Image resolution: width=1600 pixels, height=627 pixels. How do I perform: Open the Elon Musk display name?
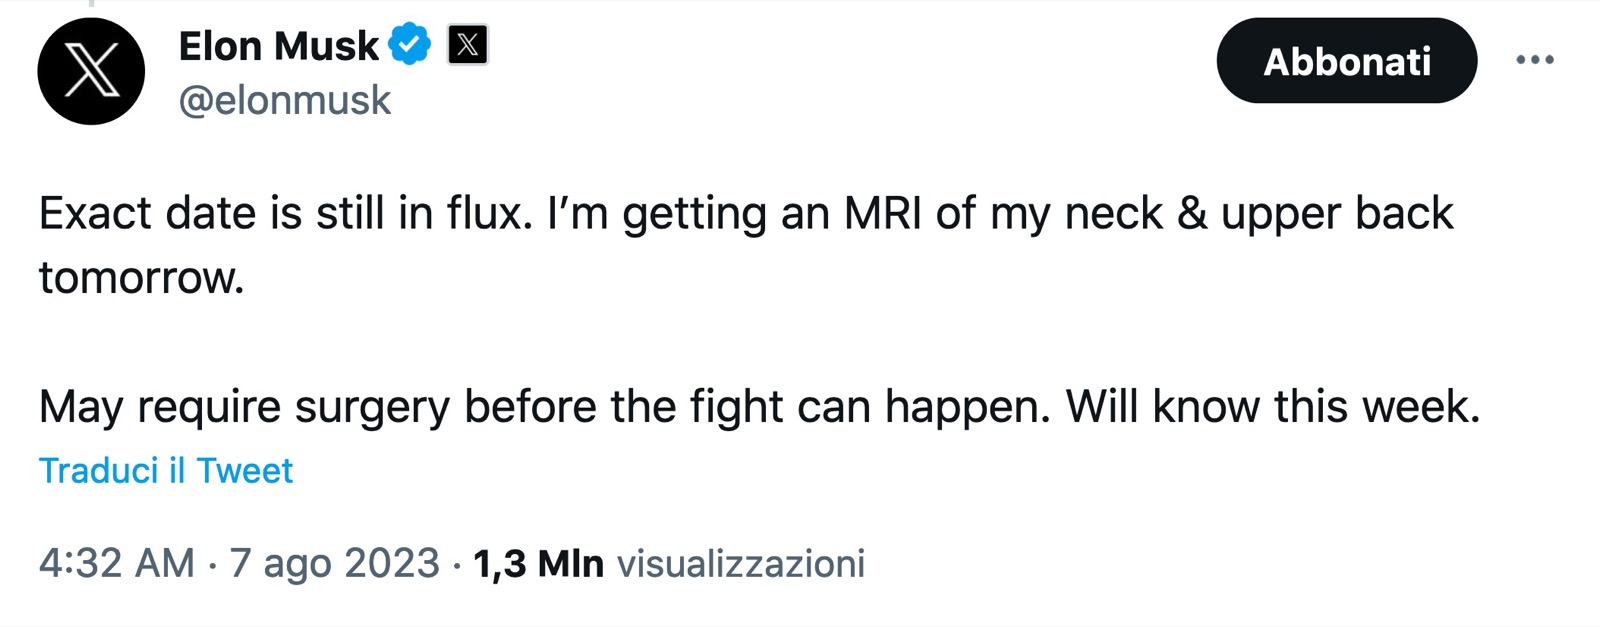point(278,46)
